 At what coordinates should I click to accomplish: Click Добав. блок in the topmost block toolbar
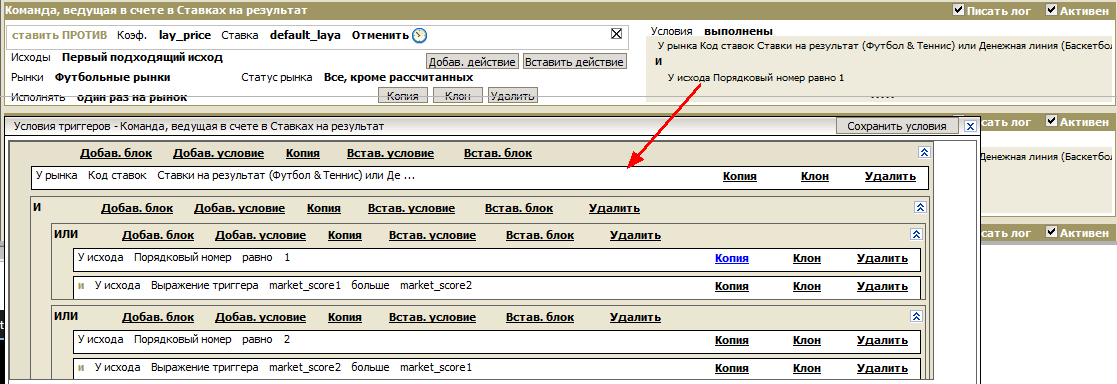click(x=115, y=153)
